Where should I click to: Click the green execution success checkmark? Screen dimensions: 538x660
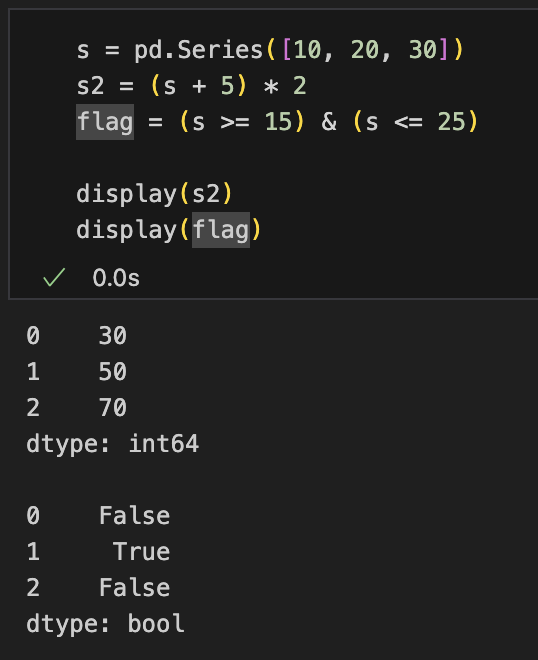[54, 277]
